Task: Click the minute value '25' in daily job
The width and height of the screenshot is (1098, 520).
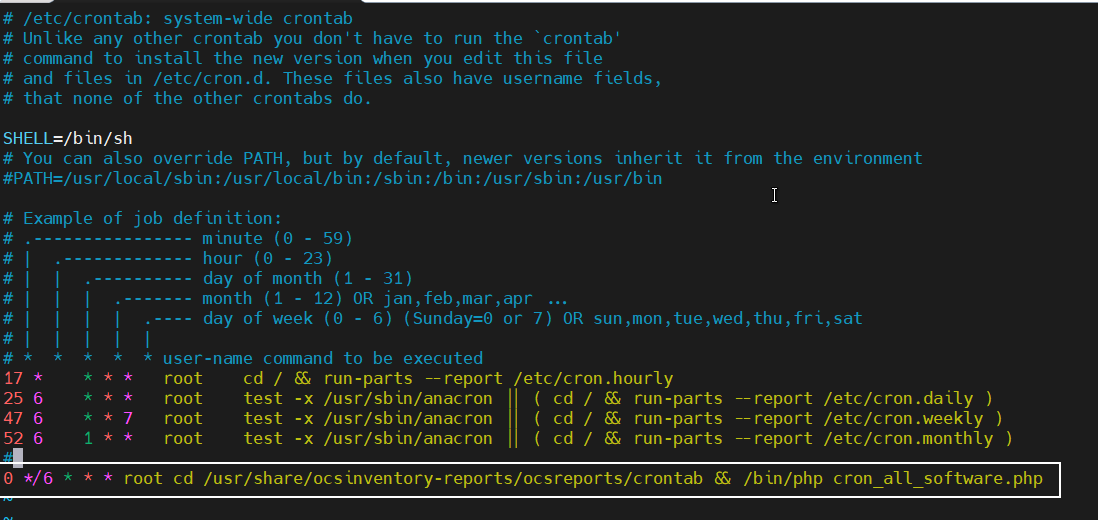Action: coord(13,399)
